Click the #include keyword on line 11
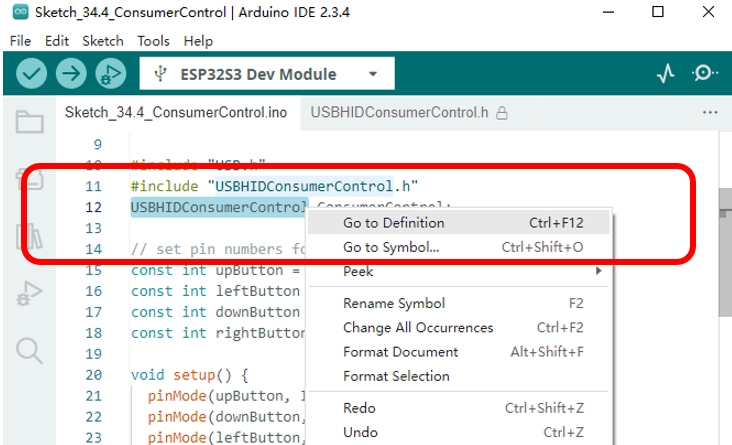Viewport: 732px width, 445px height. click(164, 186)
